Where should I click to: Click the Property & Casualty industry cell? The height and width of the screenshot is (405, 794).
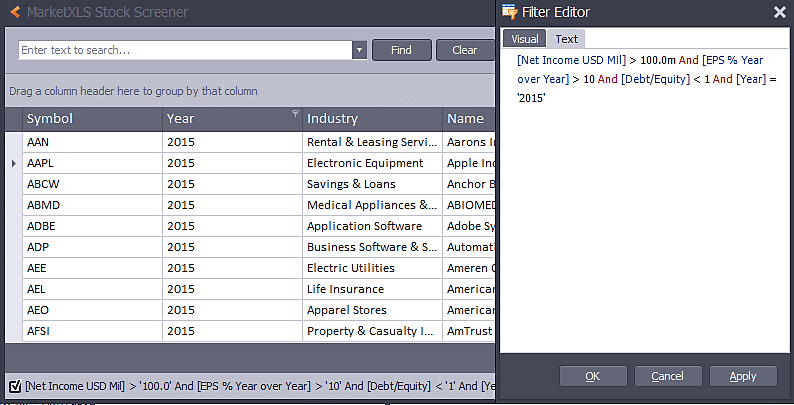click(372, 331)
